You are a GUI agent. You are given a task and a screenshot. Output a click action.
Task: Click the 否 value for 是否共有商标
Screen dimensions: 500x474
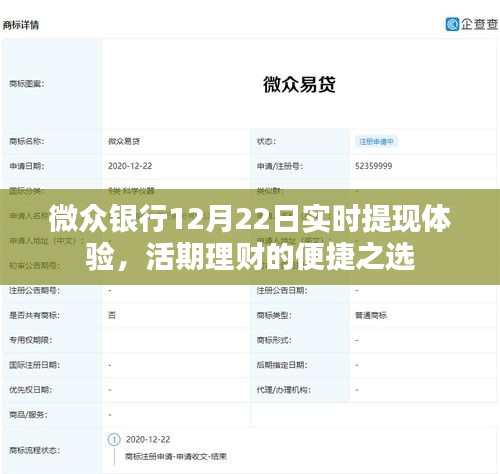pyautogui.click(x=112, y=315)
